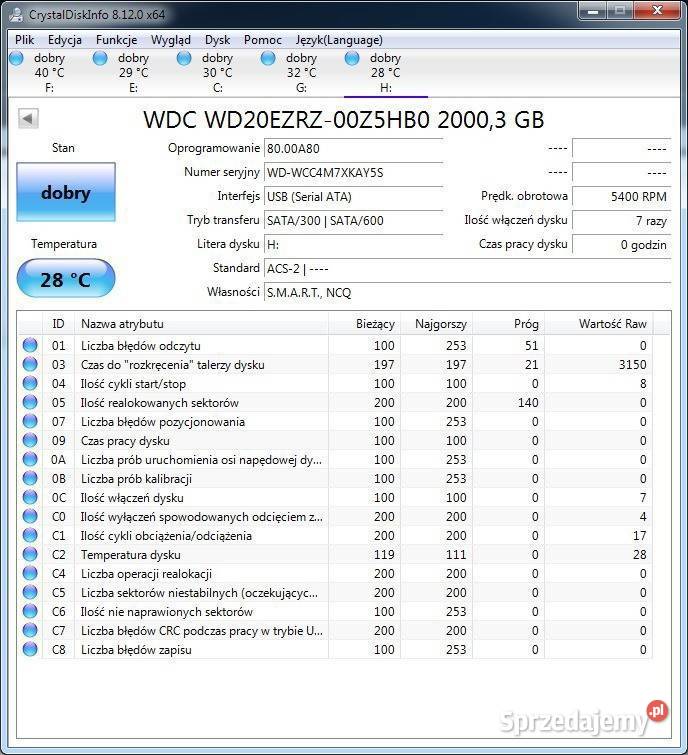Click the features field 'S.M.A.R.T., NCQ'

click(467, 292)
